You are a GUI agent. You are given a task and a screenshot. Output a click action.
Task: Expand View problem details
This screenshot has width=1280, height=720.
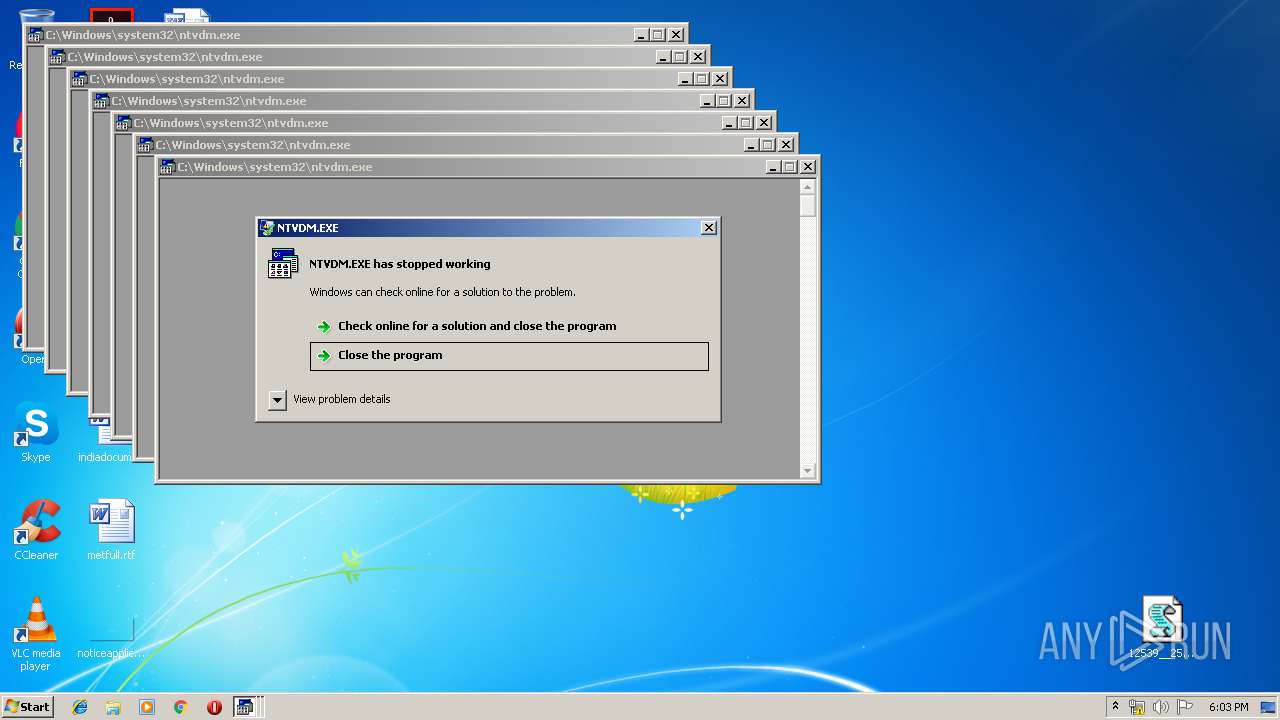278,400
